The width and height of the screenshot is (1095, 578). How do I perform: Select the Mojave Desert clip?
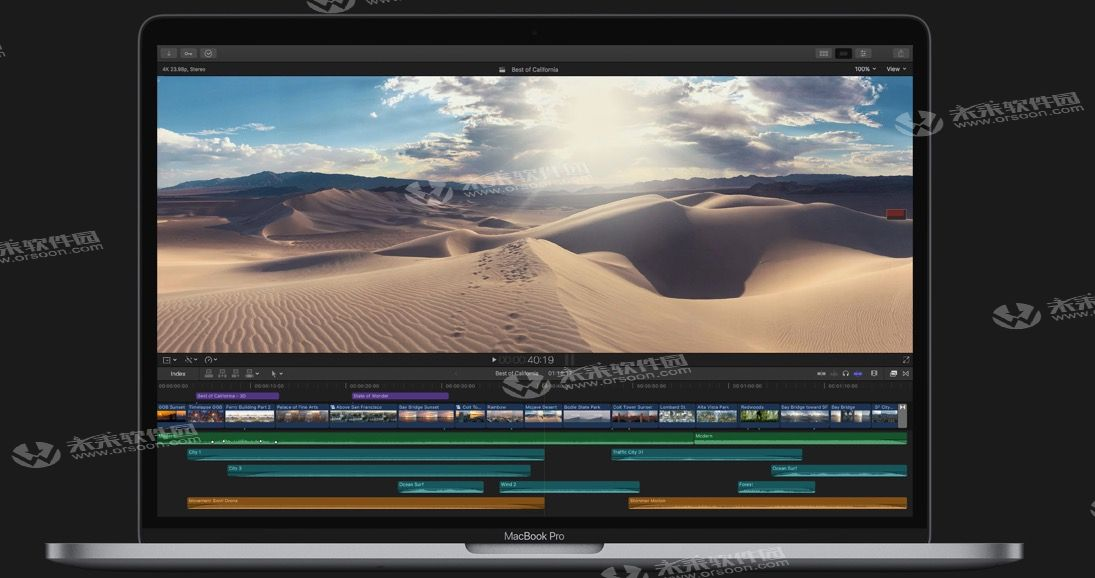(543, 414)
